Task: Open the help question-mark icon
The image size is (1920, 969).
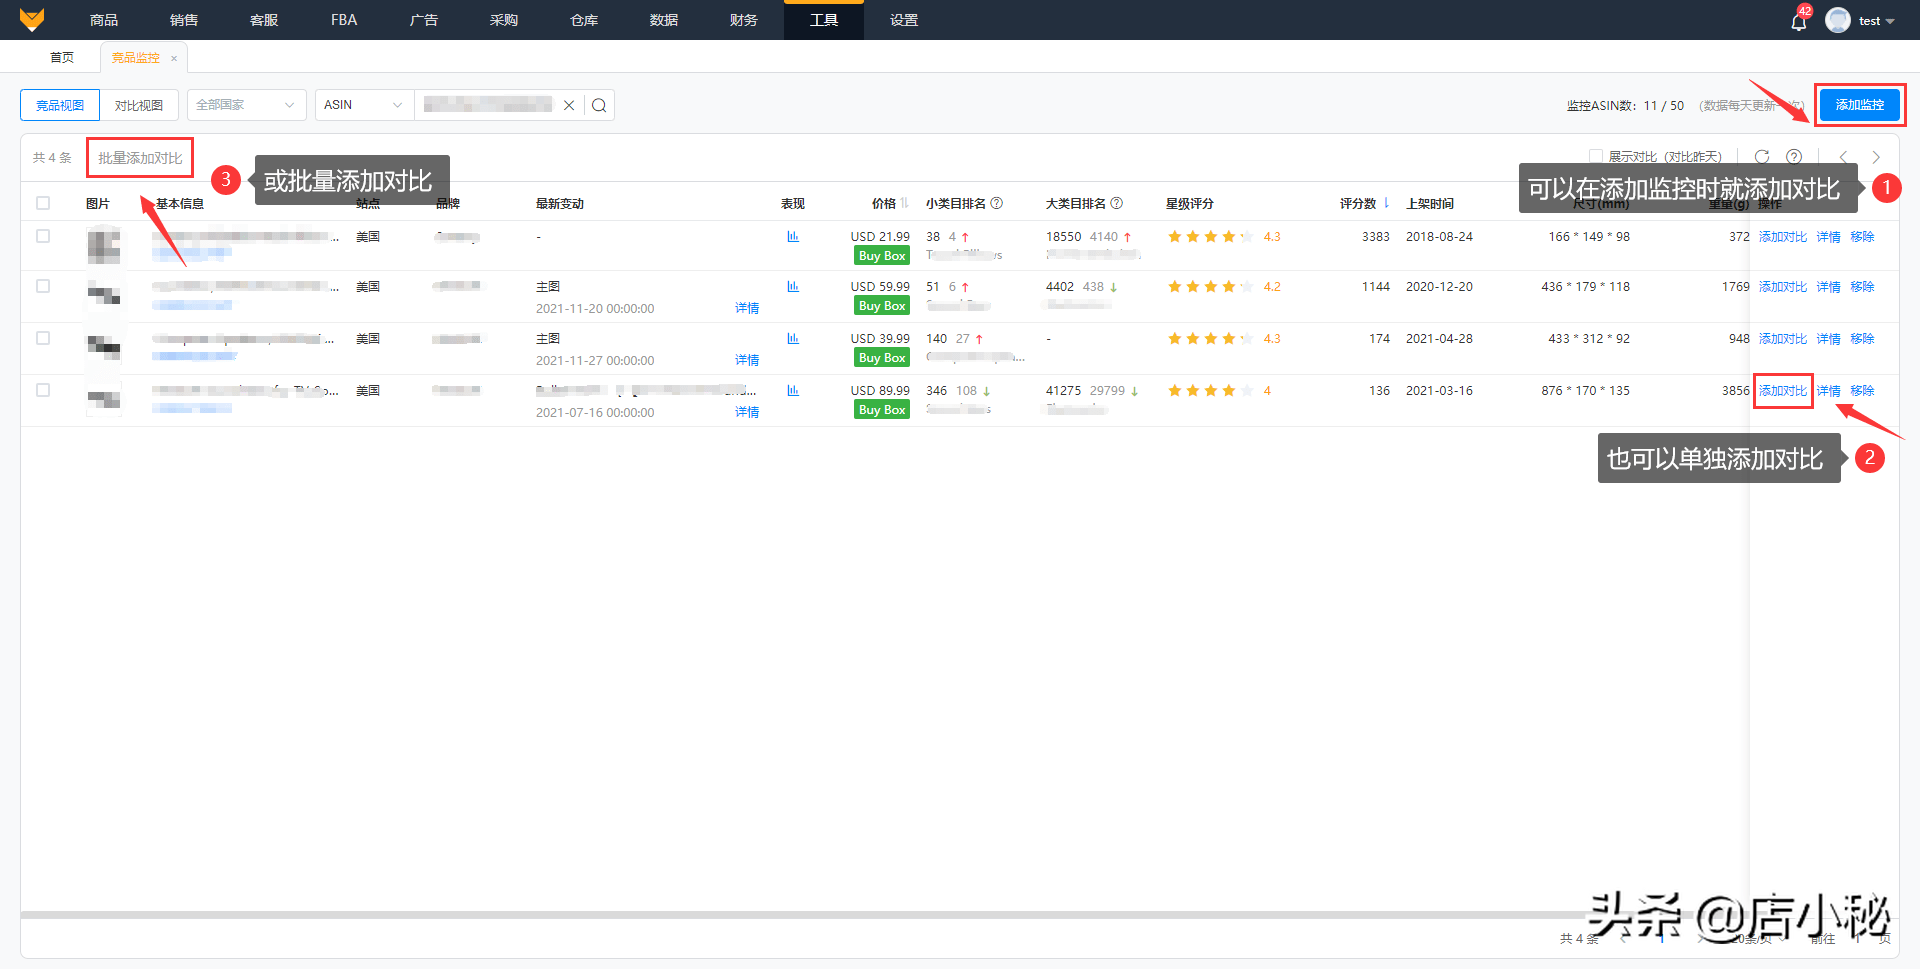Action: point(1794,156)
